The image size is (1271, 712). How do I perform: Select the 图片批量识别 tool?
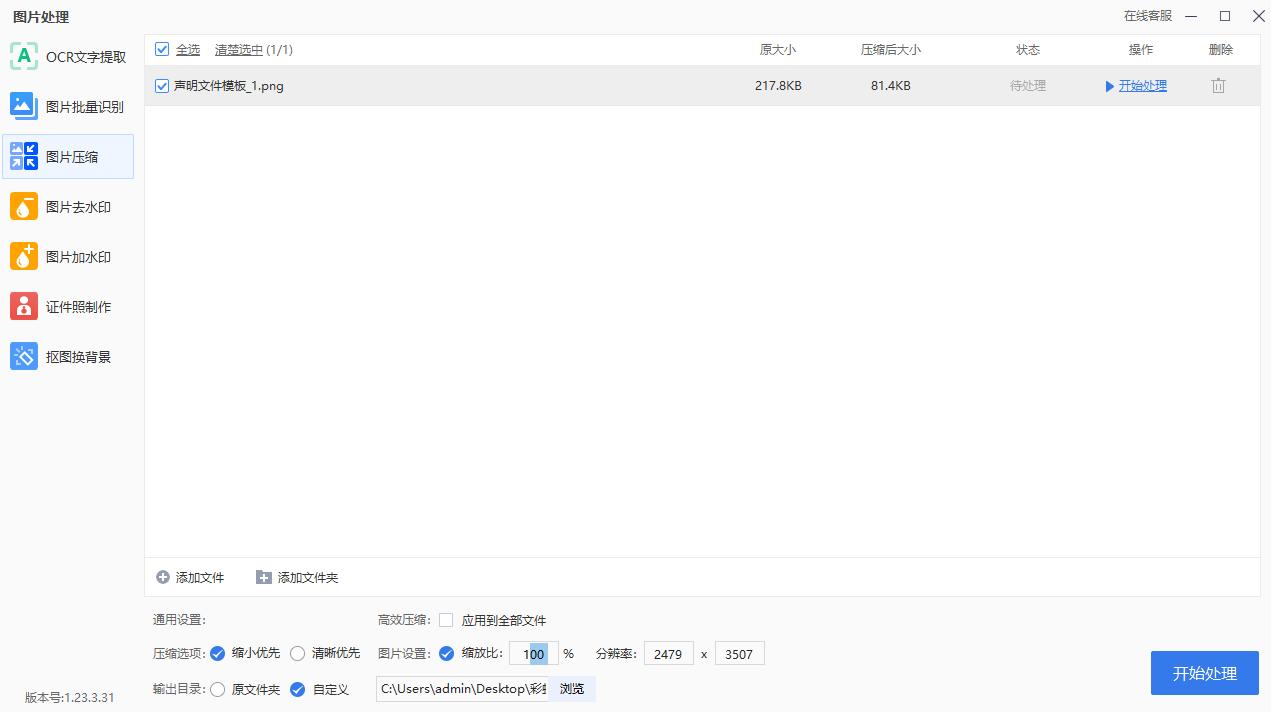(67, 106)
